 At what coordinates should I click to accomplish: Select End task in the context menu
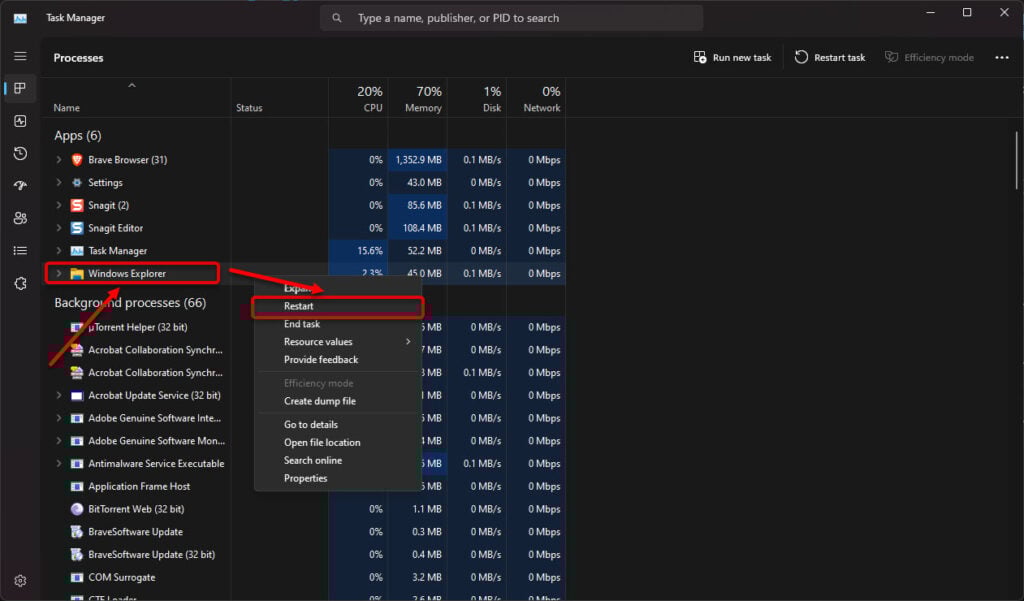[338, 324]
